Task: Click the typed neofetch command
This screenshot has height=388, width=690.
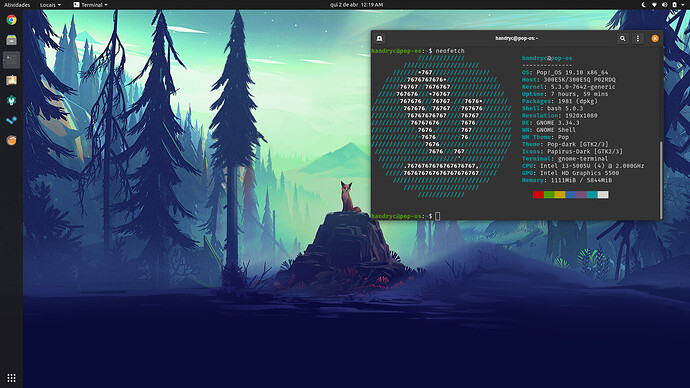Action: coord(450,51)
